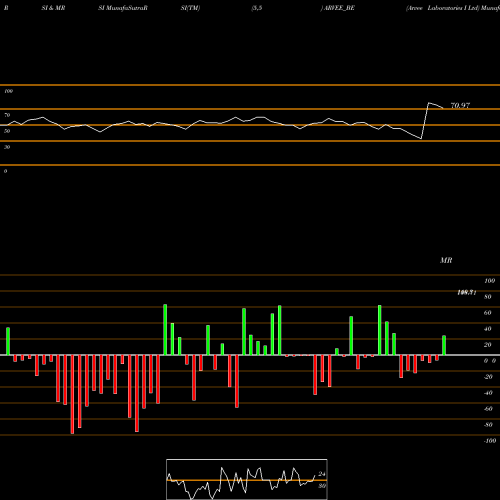
Task: Click the MR axis label 40
Action: (487, 329)
